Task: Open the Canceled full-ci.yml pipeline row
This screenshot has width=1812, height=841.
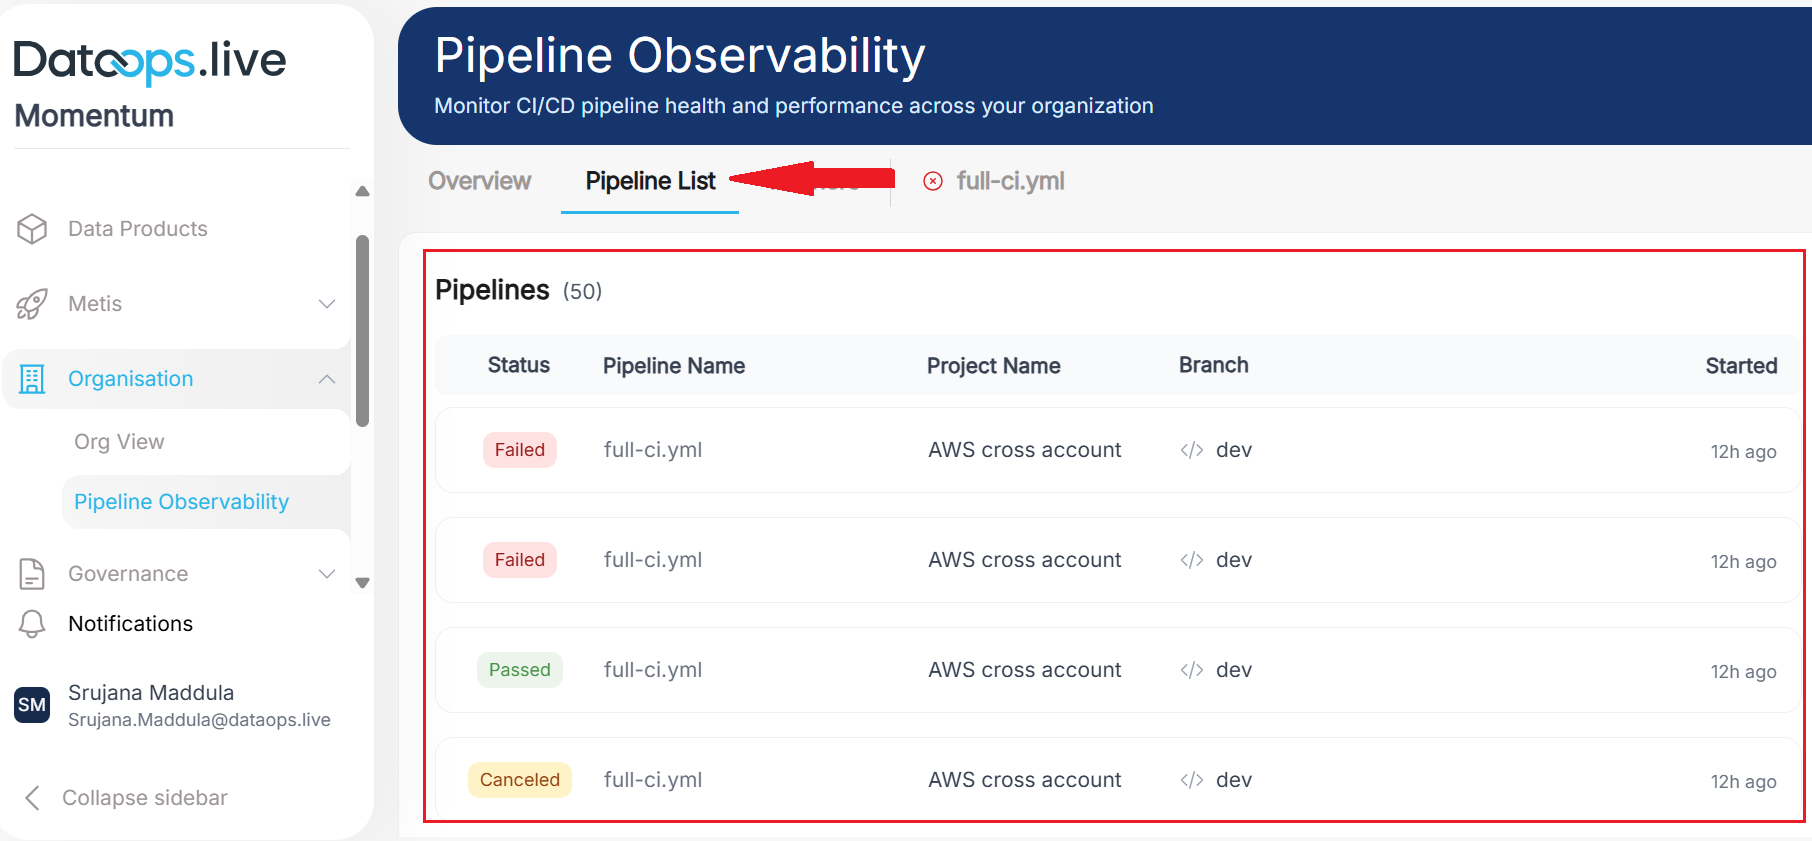Action: click(653, 780)
